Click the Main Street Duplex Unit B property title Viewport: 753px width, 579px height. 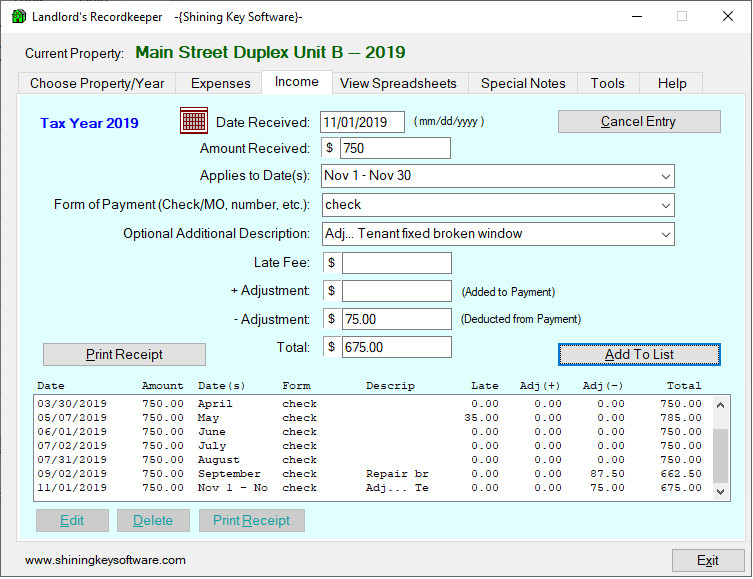tap(270, 52)
